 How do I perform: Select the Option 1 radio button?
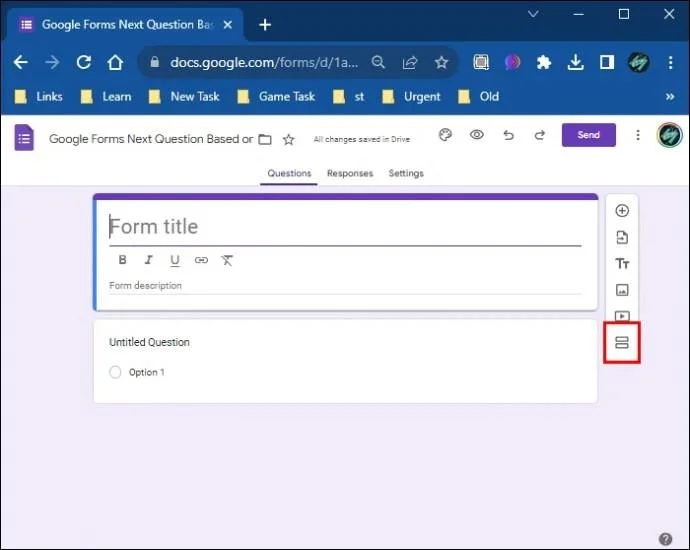click(x=115, y=372)
